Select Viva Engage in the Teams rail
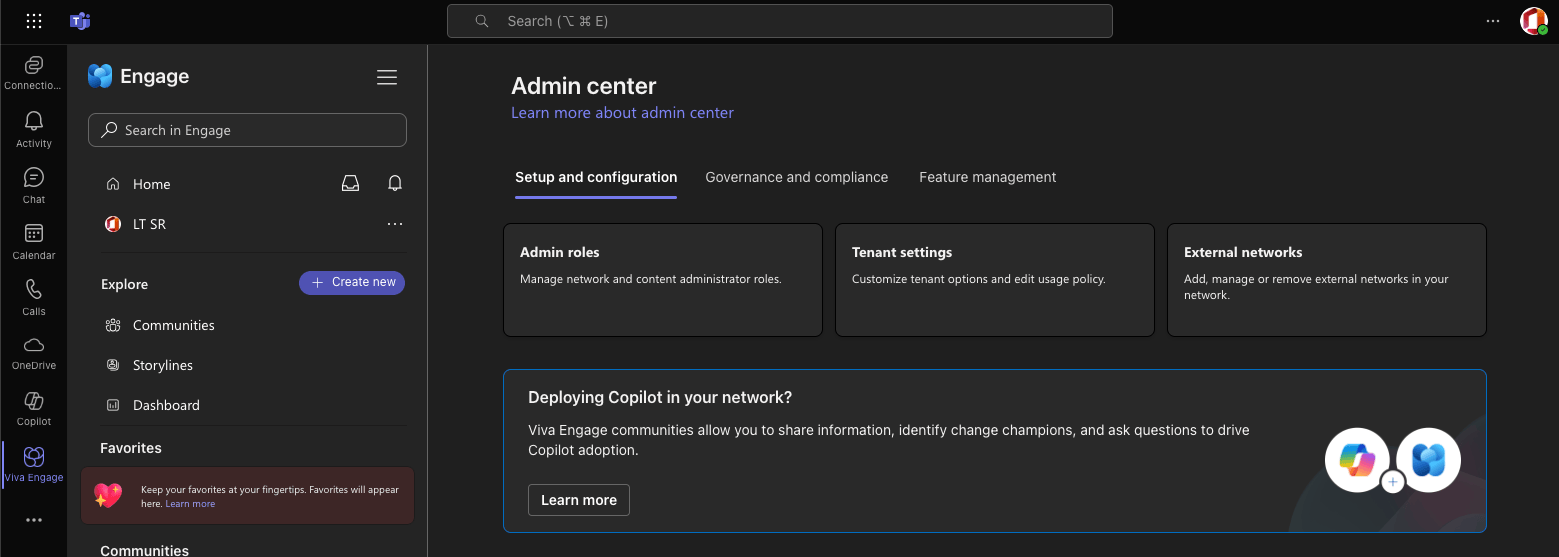Viewport: 1559px width, 557px height. point(33,465)
